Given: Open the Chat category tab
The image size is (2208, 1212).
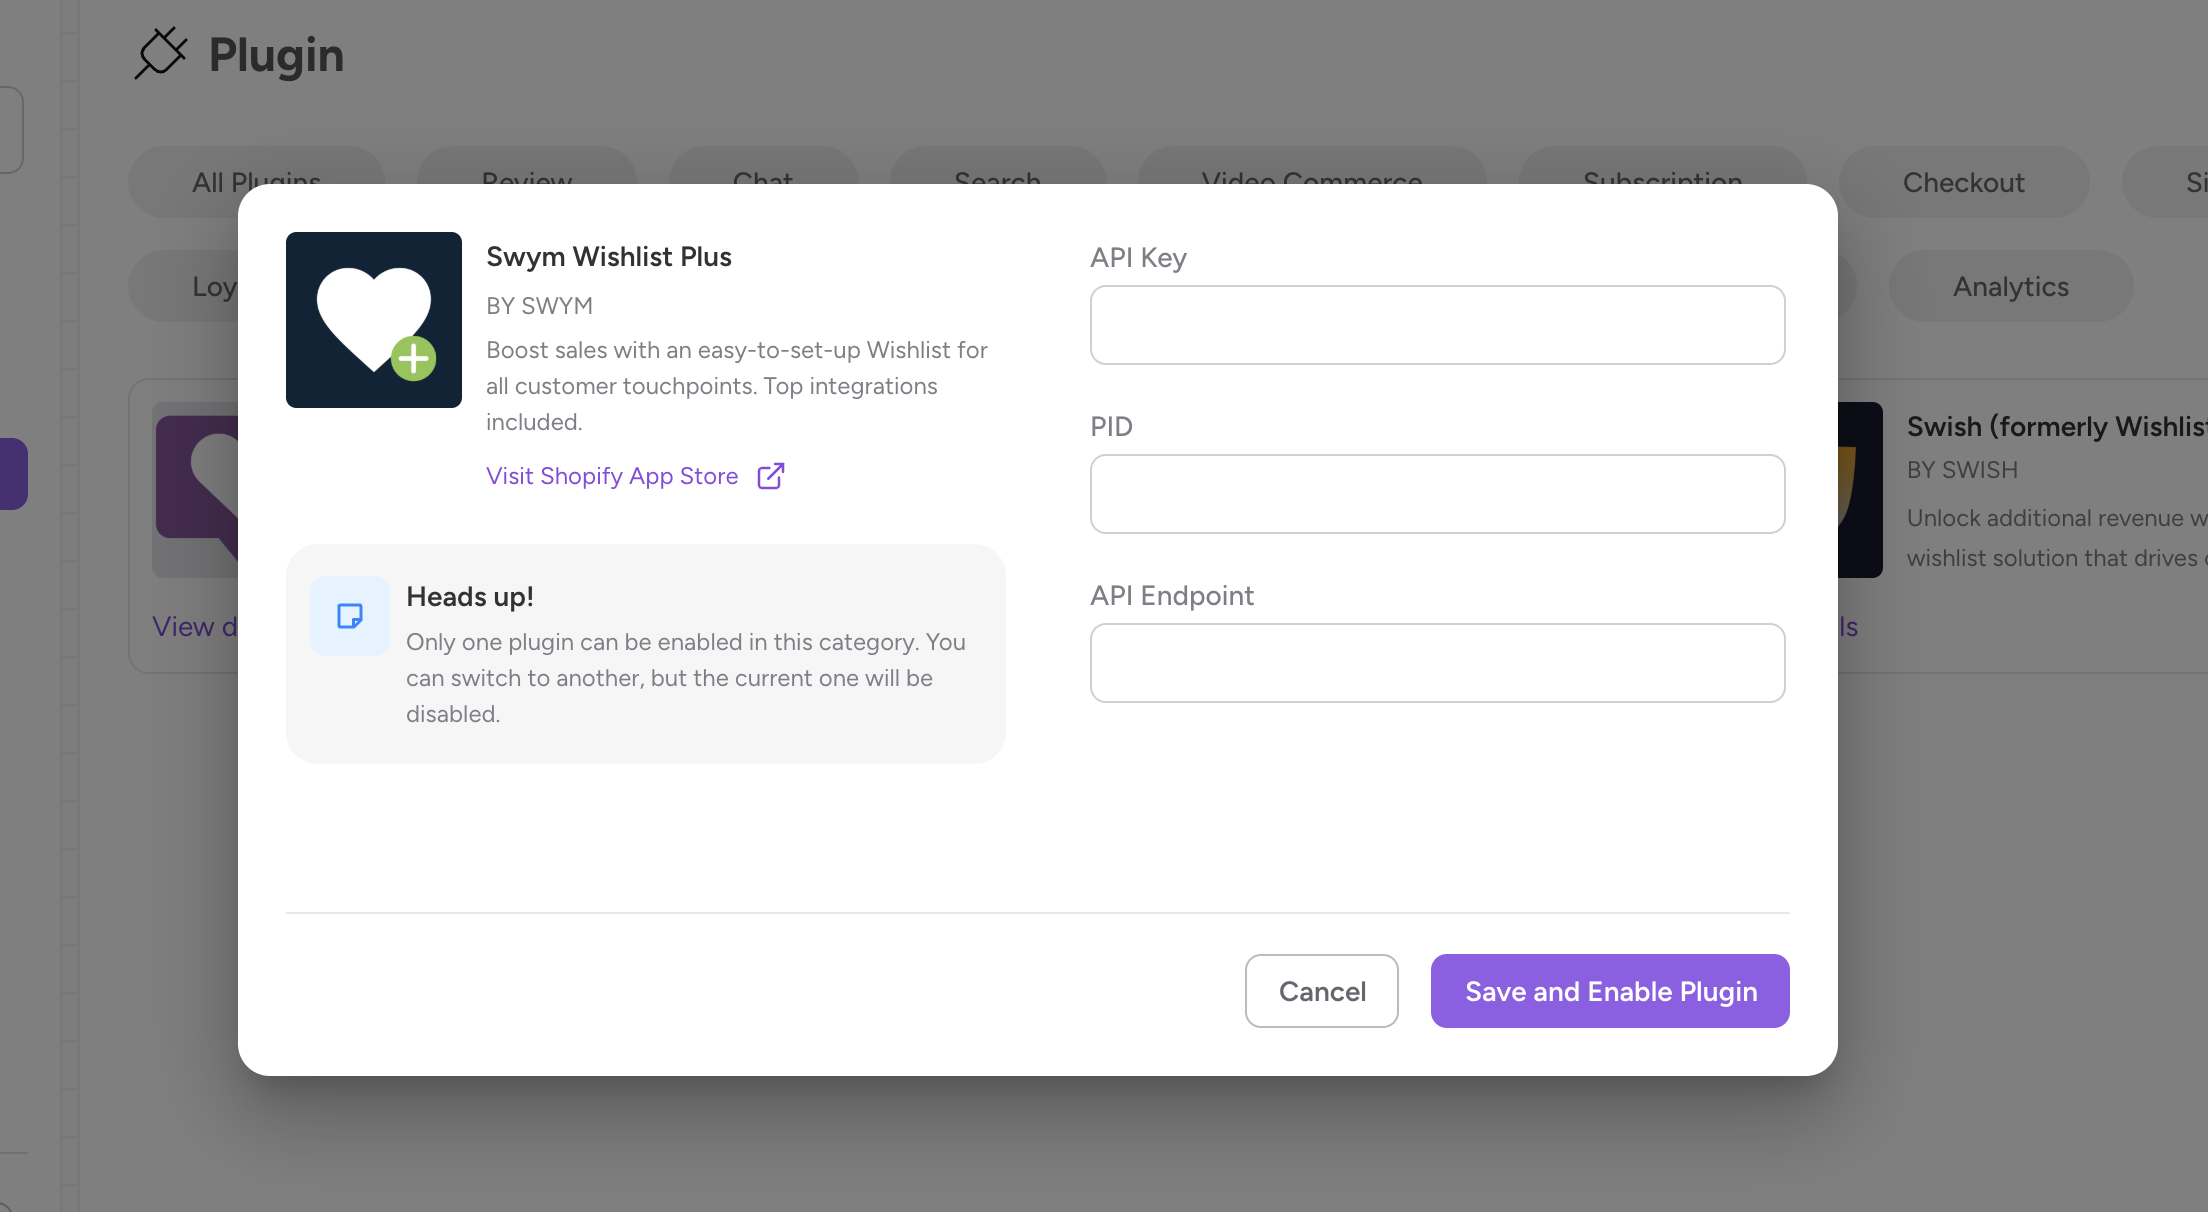Looking at the screenshot, I should click(763, 169).
